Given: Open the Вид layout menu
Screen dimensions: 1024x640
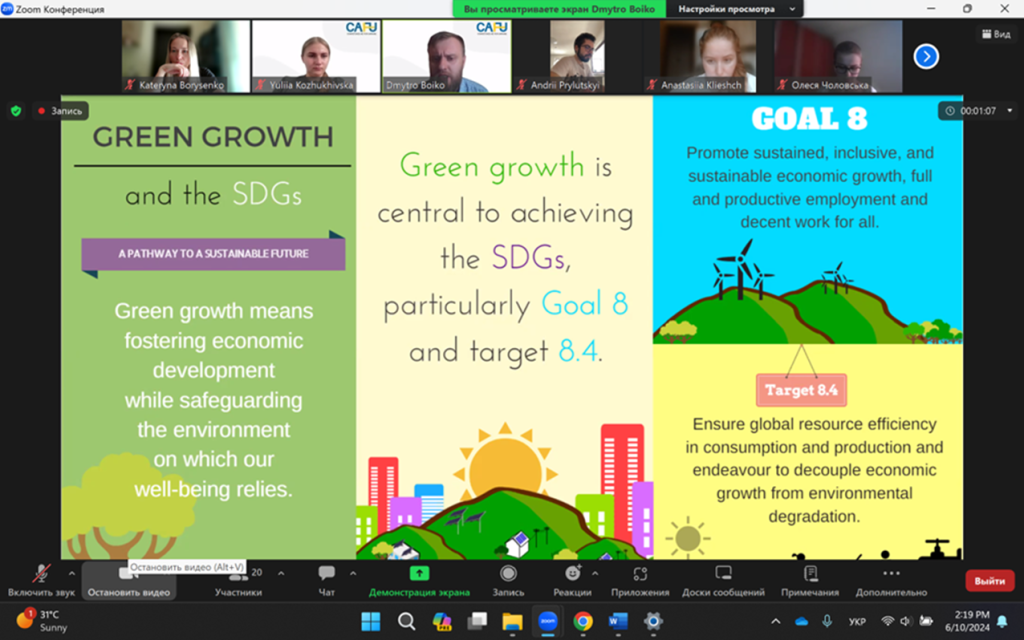Looking at the screenshot, I should [995, 34].
